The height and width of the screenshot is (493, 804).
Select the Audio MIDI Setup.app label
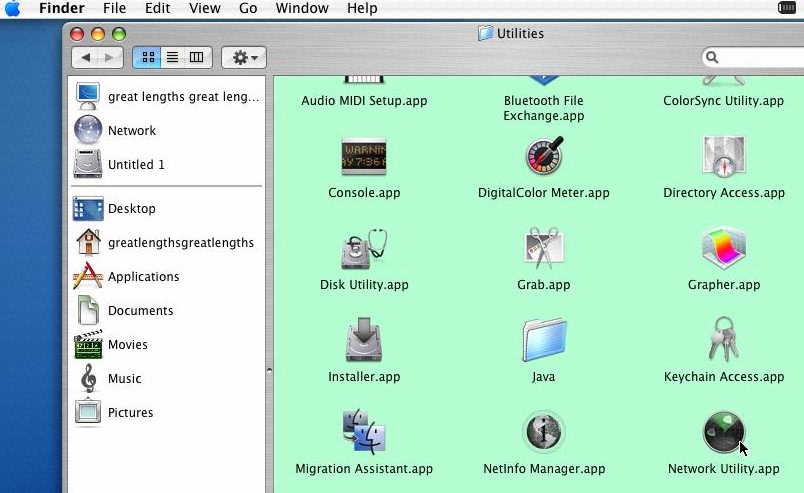[364, 101]
